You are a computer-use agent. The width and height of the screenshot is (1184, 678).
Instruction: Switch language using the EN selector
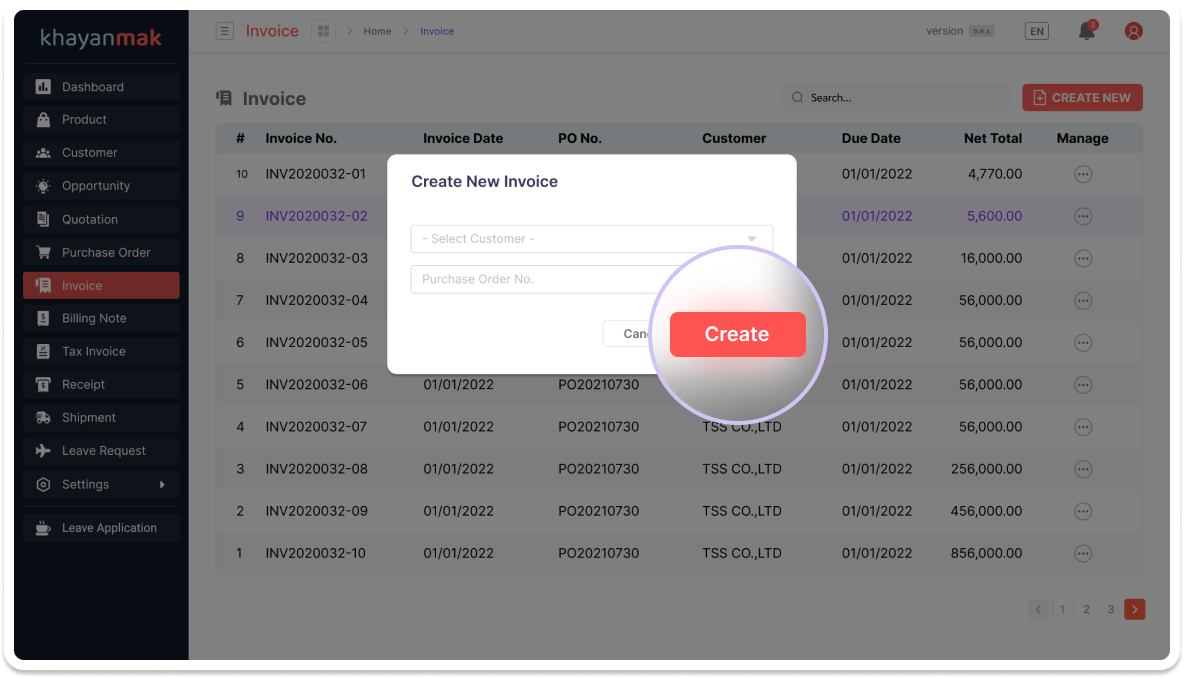1037,31
